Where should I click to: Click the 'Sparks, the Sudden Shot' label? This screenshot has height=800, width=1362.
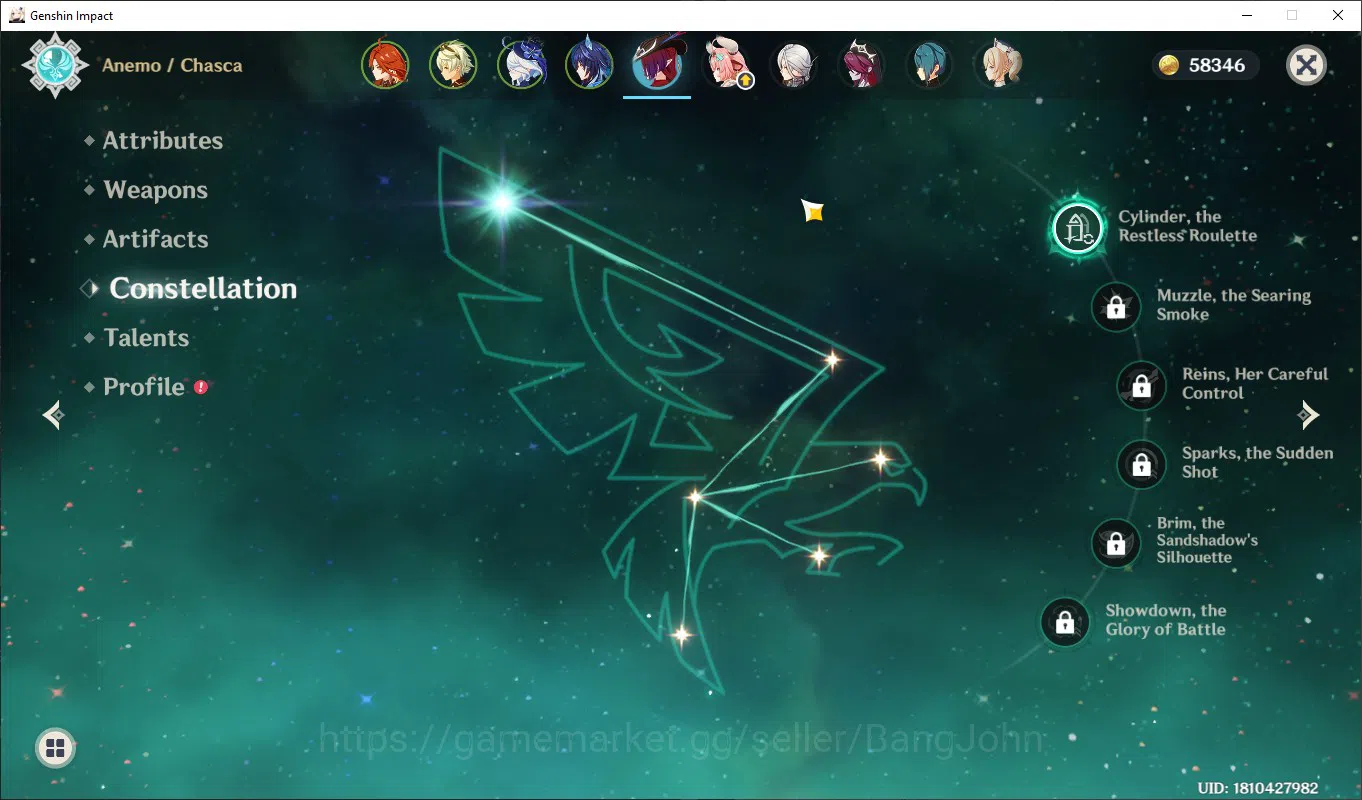tap(1257, 462)
